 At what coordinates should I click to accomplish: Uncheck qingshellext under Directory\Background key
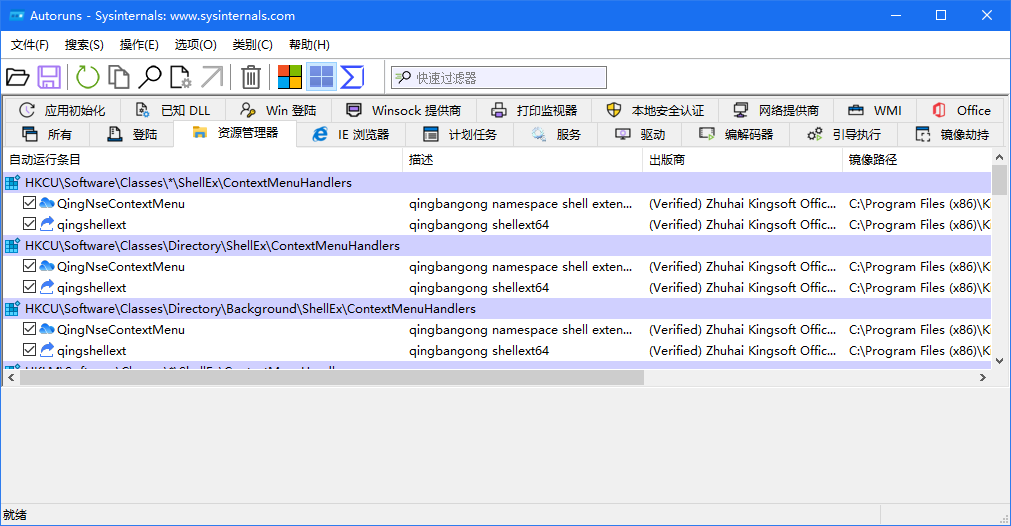click(29, 349)
